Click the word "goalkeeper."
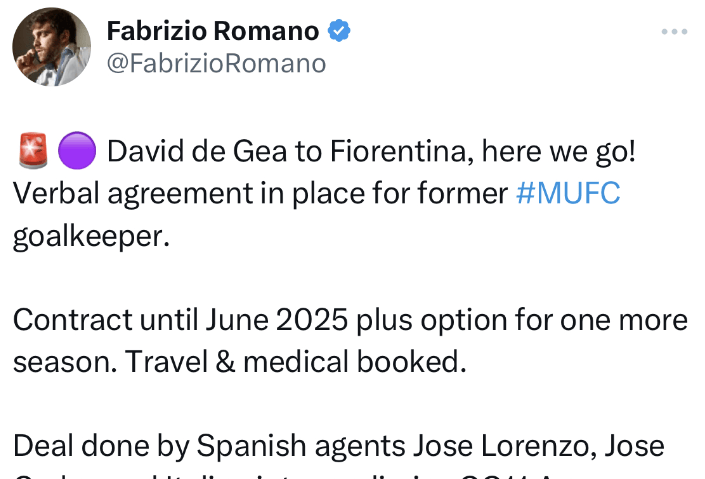Viewport: 705px width, 479px height. [x=91, y=236]
